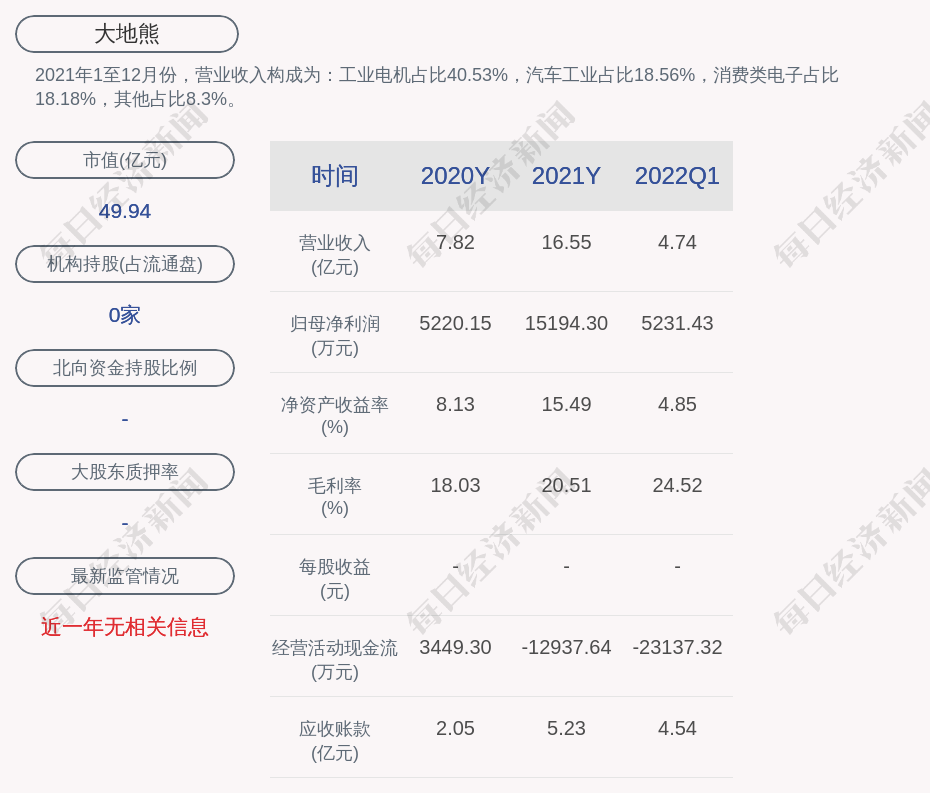This screenshot has width=930, height=793.
Task: Click the 大地熊 company name pill
Action: (127, 34)
